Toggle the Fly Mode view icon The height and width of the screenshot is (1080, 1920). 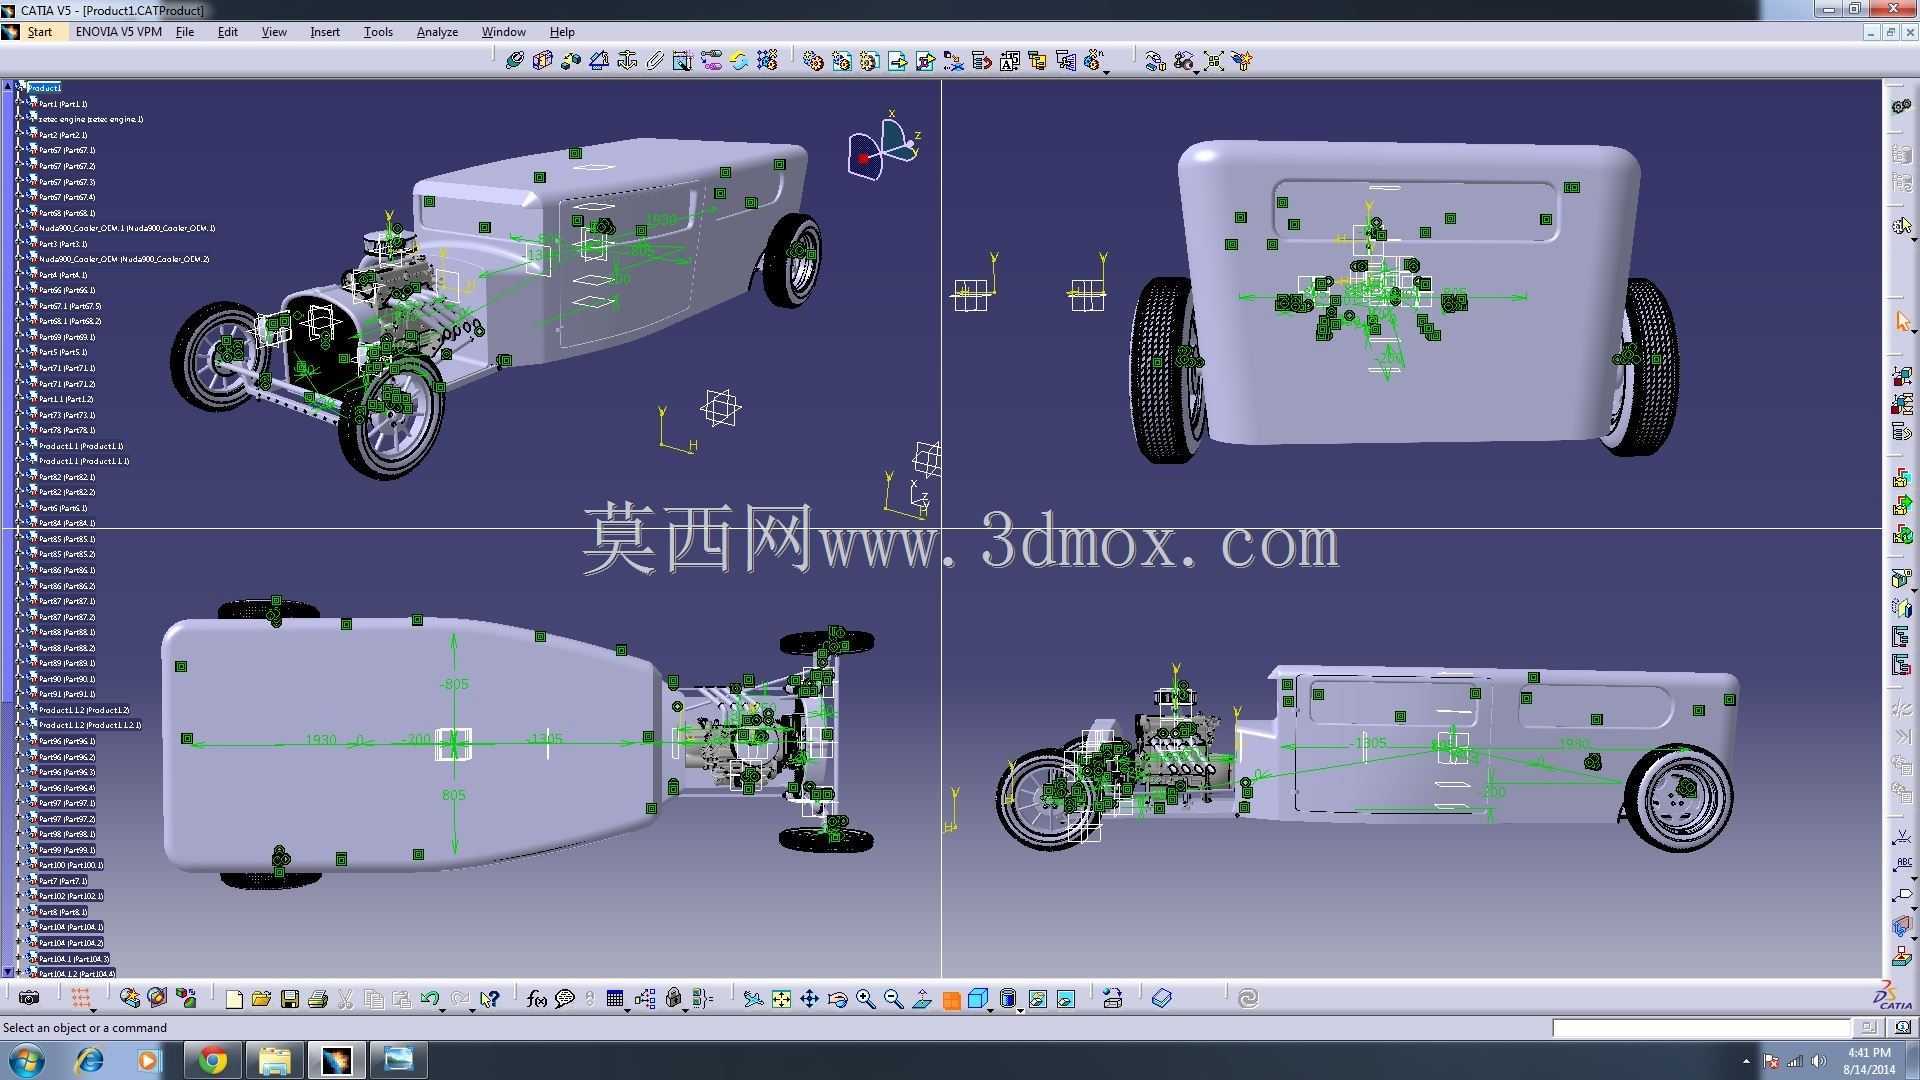[753, 998]
